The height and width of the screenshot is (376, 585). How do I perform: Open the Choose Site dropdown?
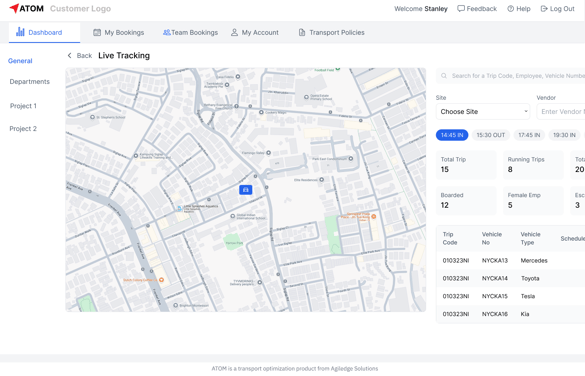(483, 112)
